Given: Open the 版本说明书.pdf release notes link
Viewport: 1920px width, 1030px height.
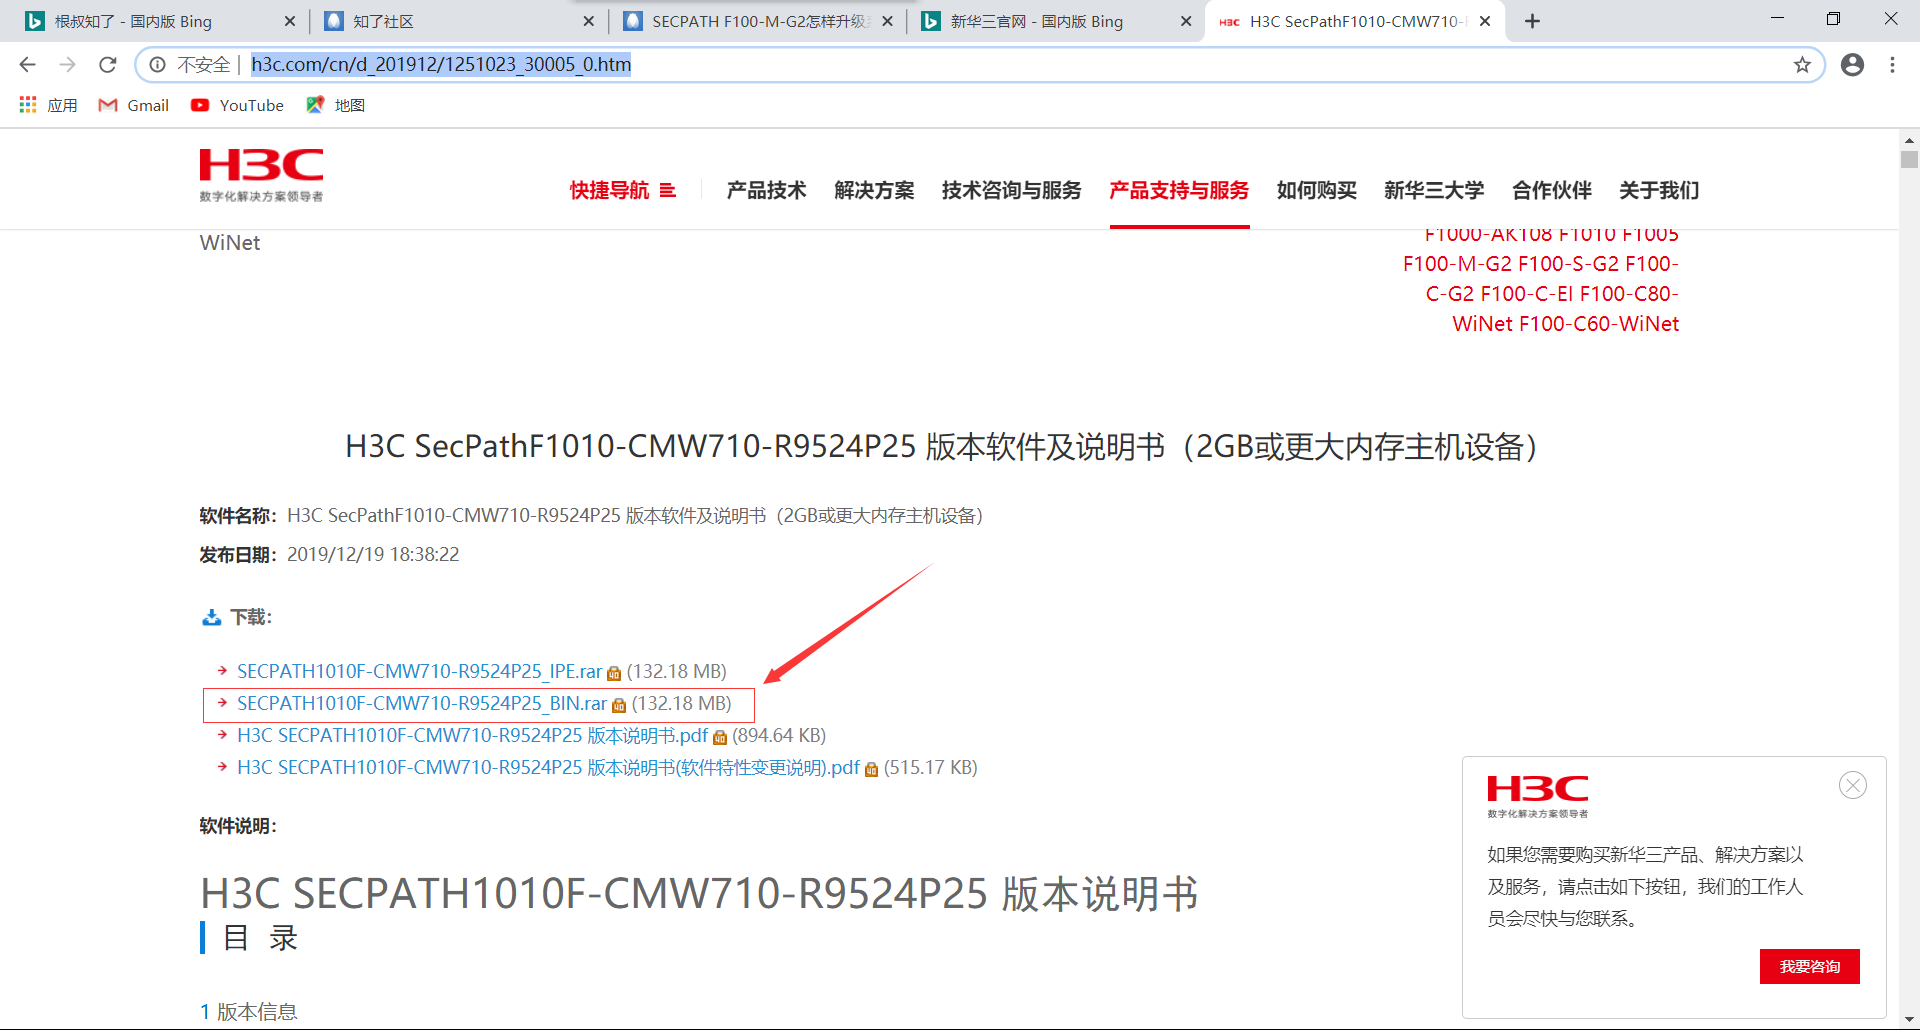Looking at the screenshot, I should click(472, 735).
